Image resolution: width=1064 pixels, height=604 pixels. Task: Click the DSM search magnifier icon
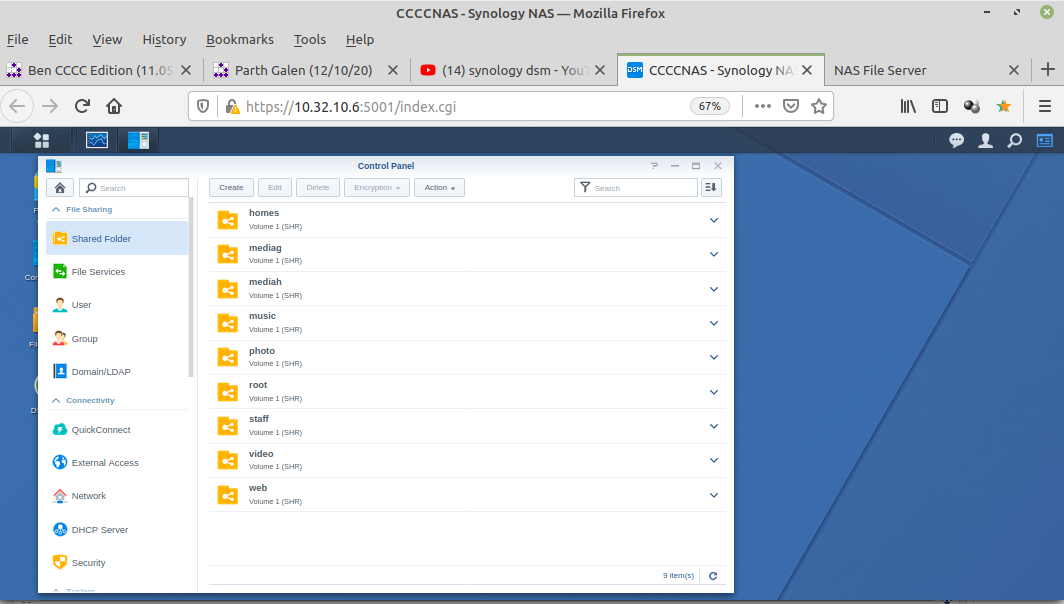[x=1014, y=141]
